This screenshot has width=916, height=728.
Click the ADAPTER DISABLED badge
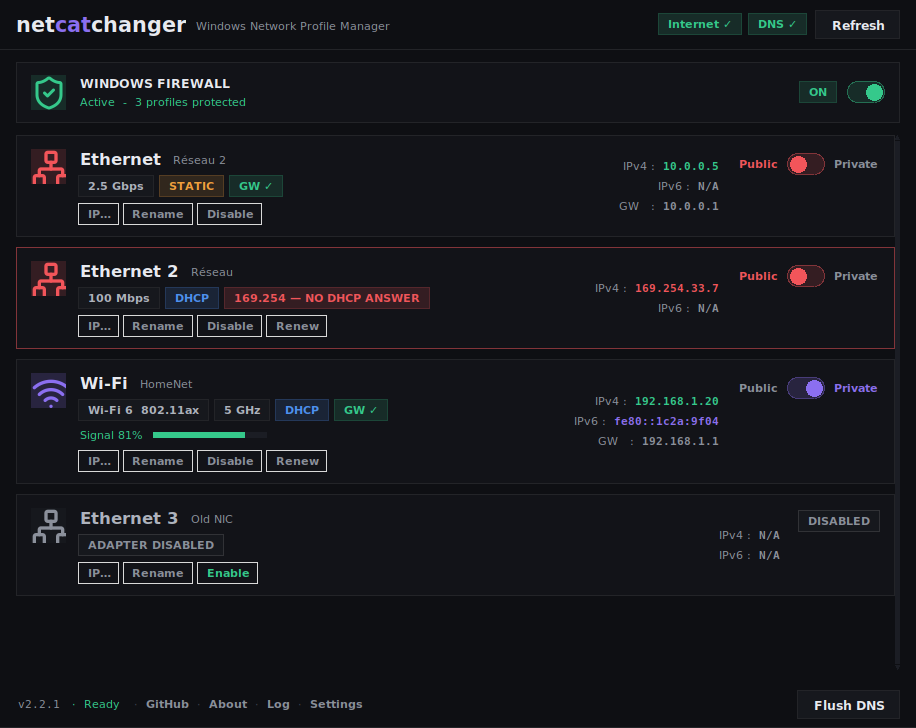(151, 545)
